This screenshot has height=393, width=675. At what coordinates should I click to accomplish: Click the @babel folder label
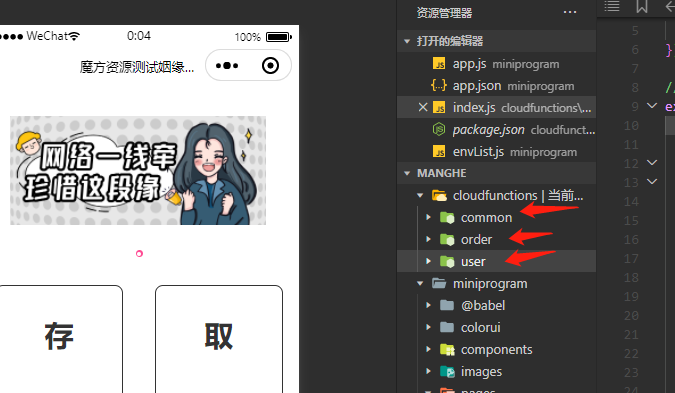(483, 305)
